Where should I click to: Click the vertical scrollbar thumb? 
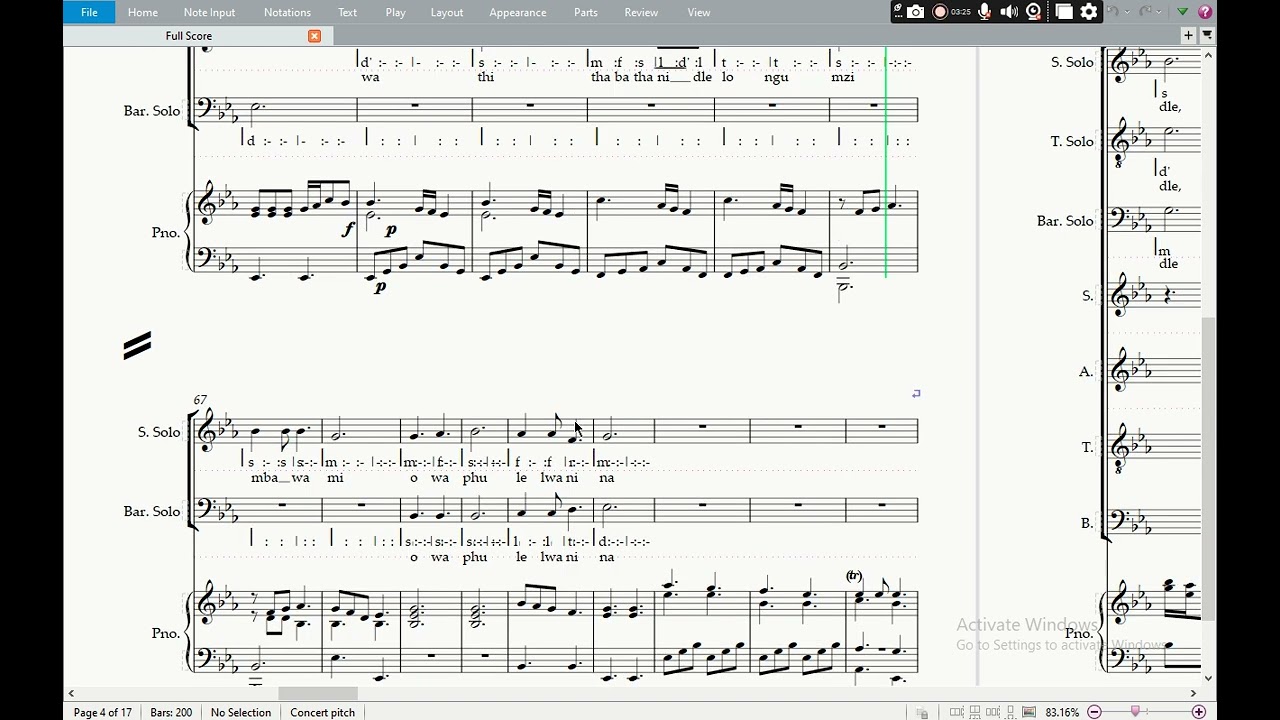click(x=1208, y=467)
